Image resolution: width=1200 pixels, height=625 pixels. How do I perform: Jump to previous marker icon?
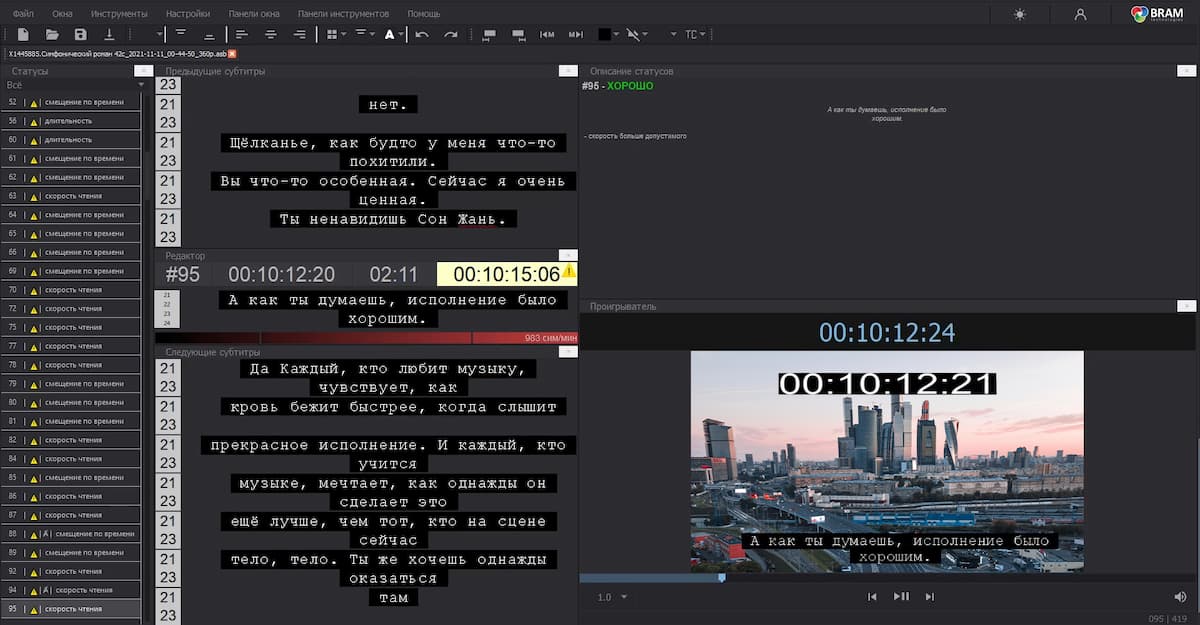coord(547,34)
